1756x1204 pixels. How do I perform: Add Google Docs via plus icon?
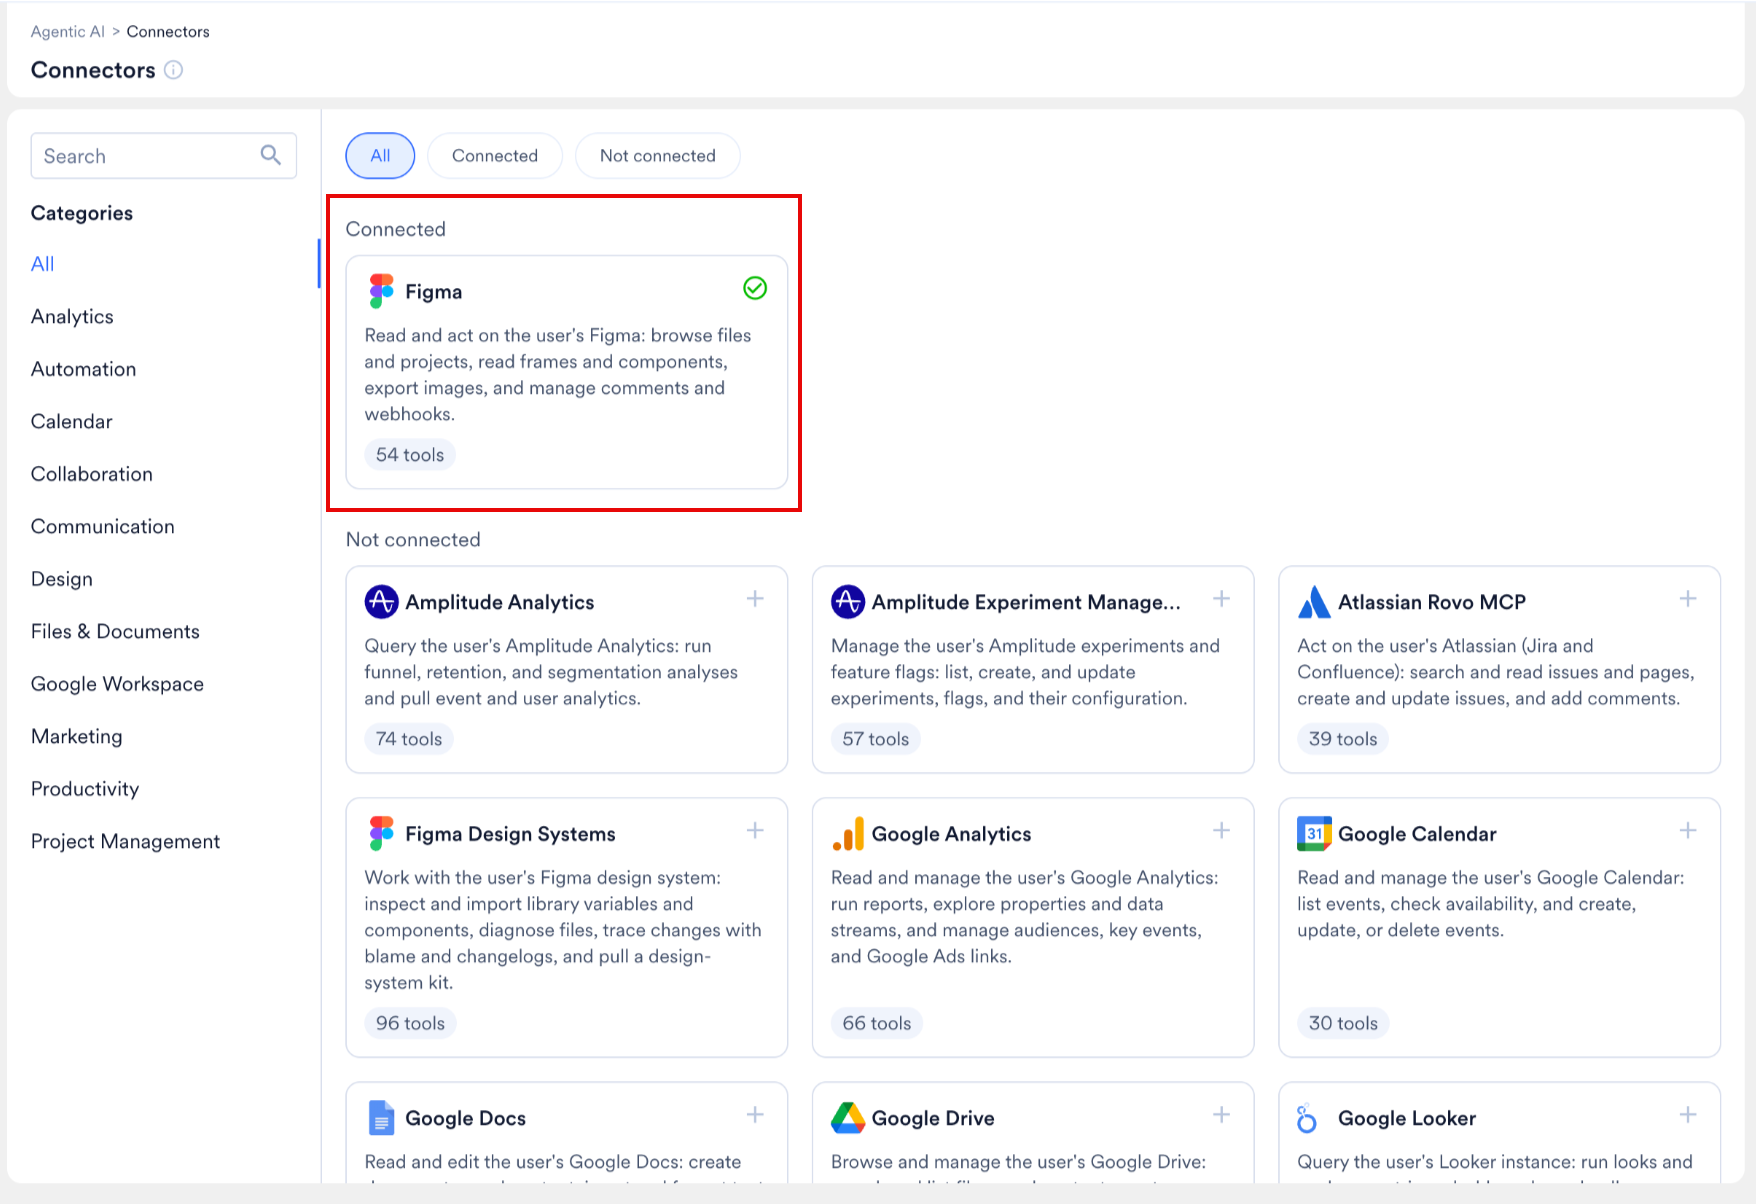click(x=755, y=1115)
